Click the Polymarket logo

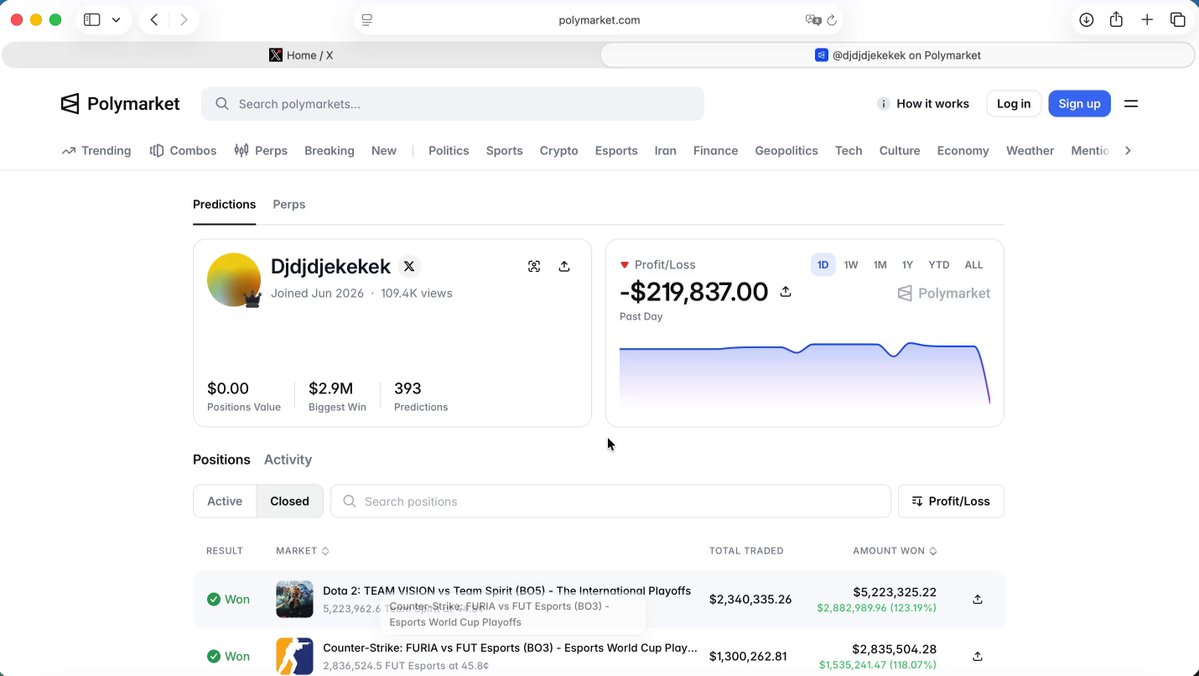point(120,104)
